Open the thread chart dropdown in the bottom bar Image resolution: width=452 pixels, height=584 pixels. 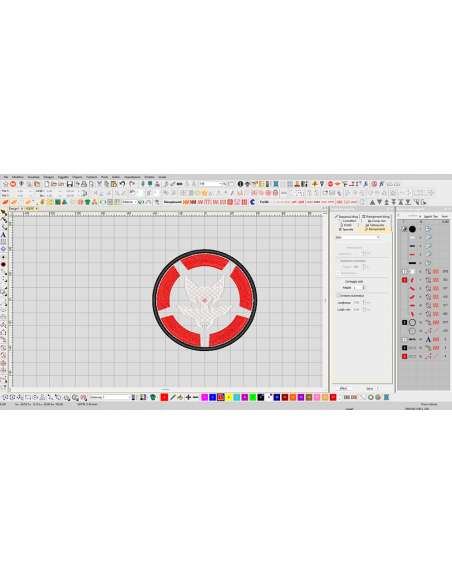110,397
